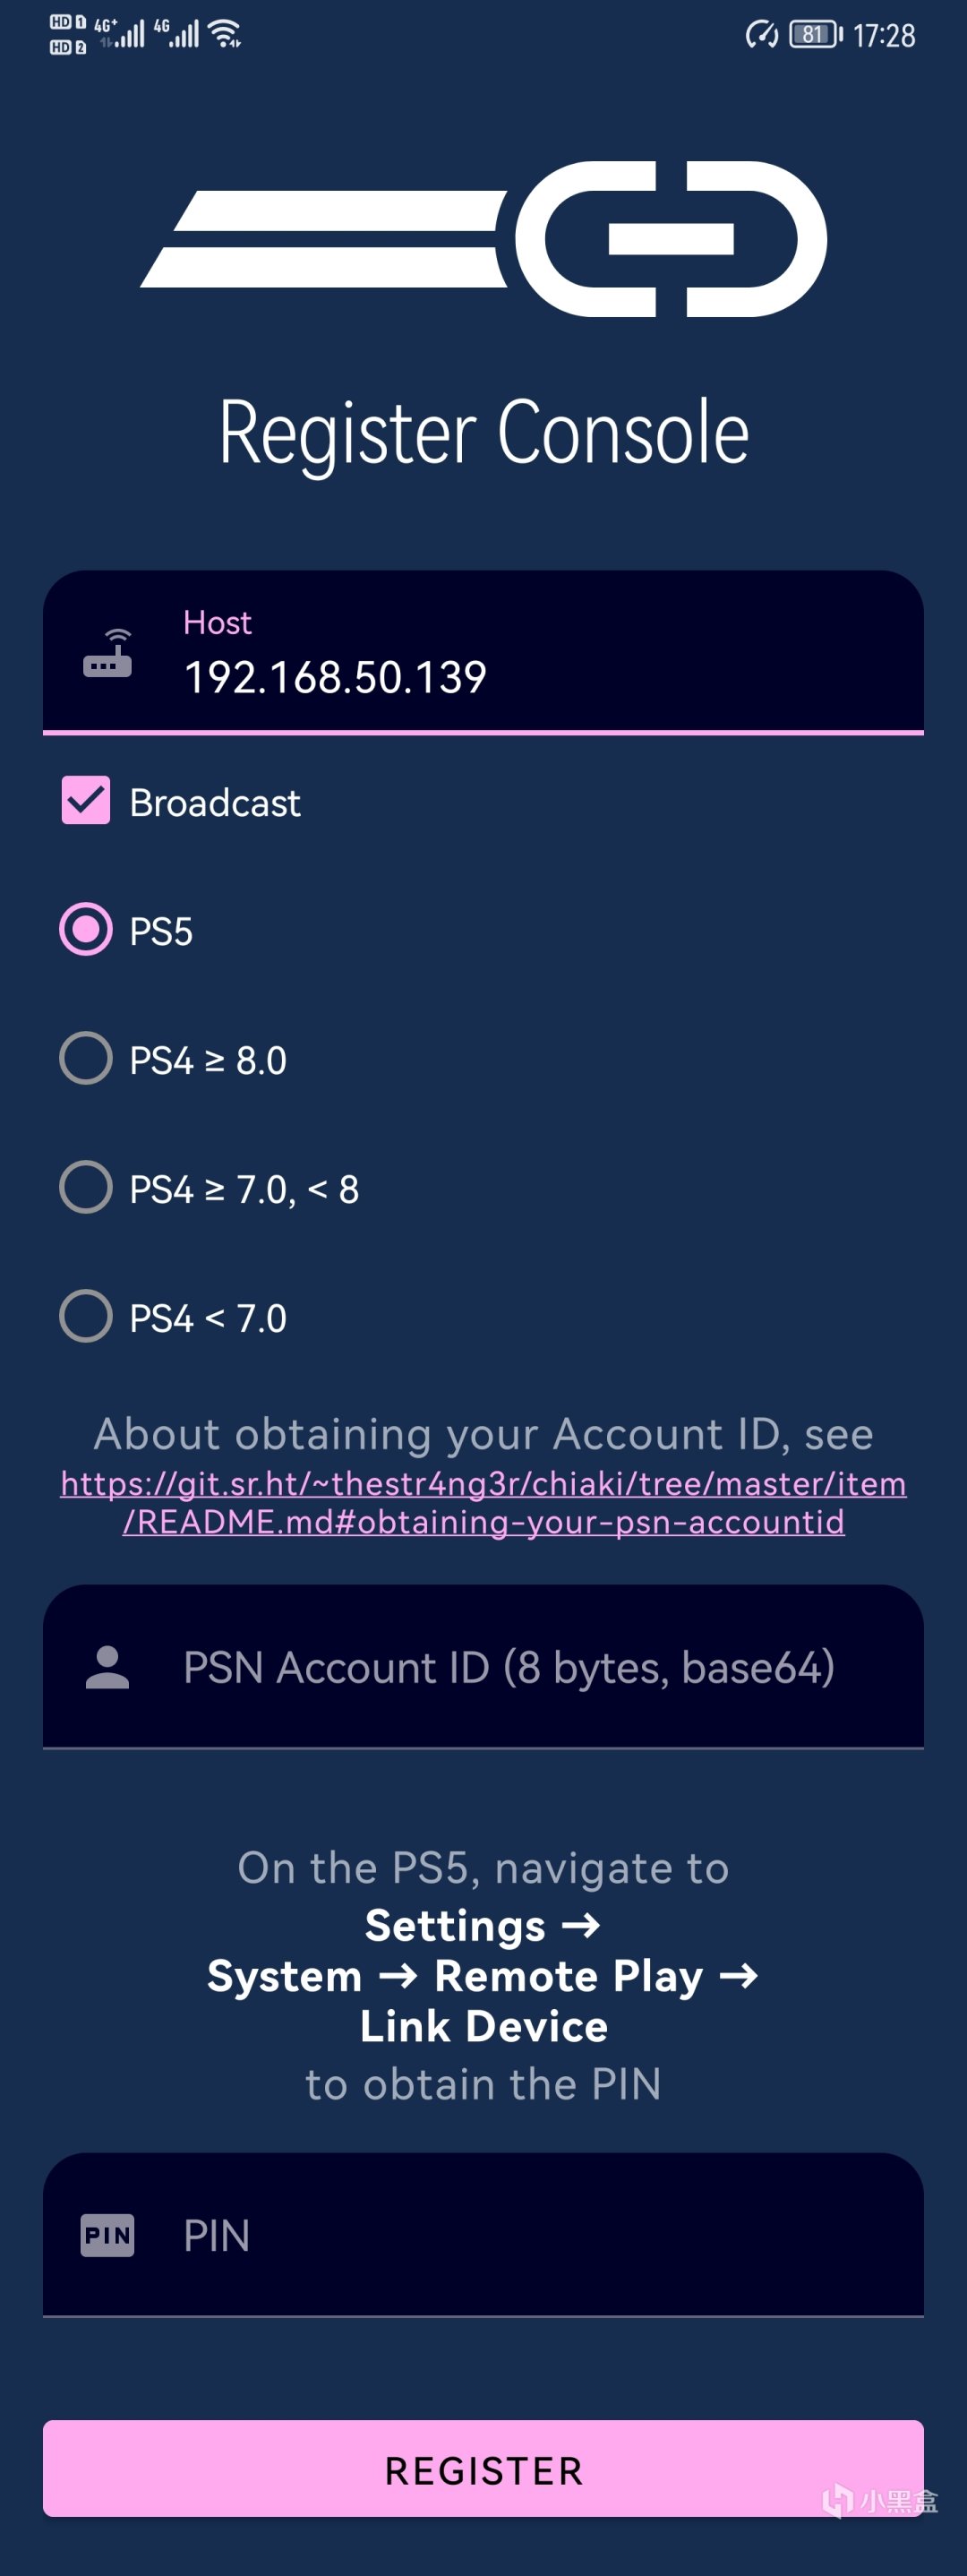Open the Chiaki README account ID link

[483, 1502]
